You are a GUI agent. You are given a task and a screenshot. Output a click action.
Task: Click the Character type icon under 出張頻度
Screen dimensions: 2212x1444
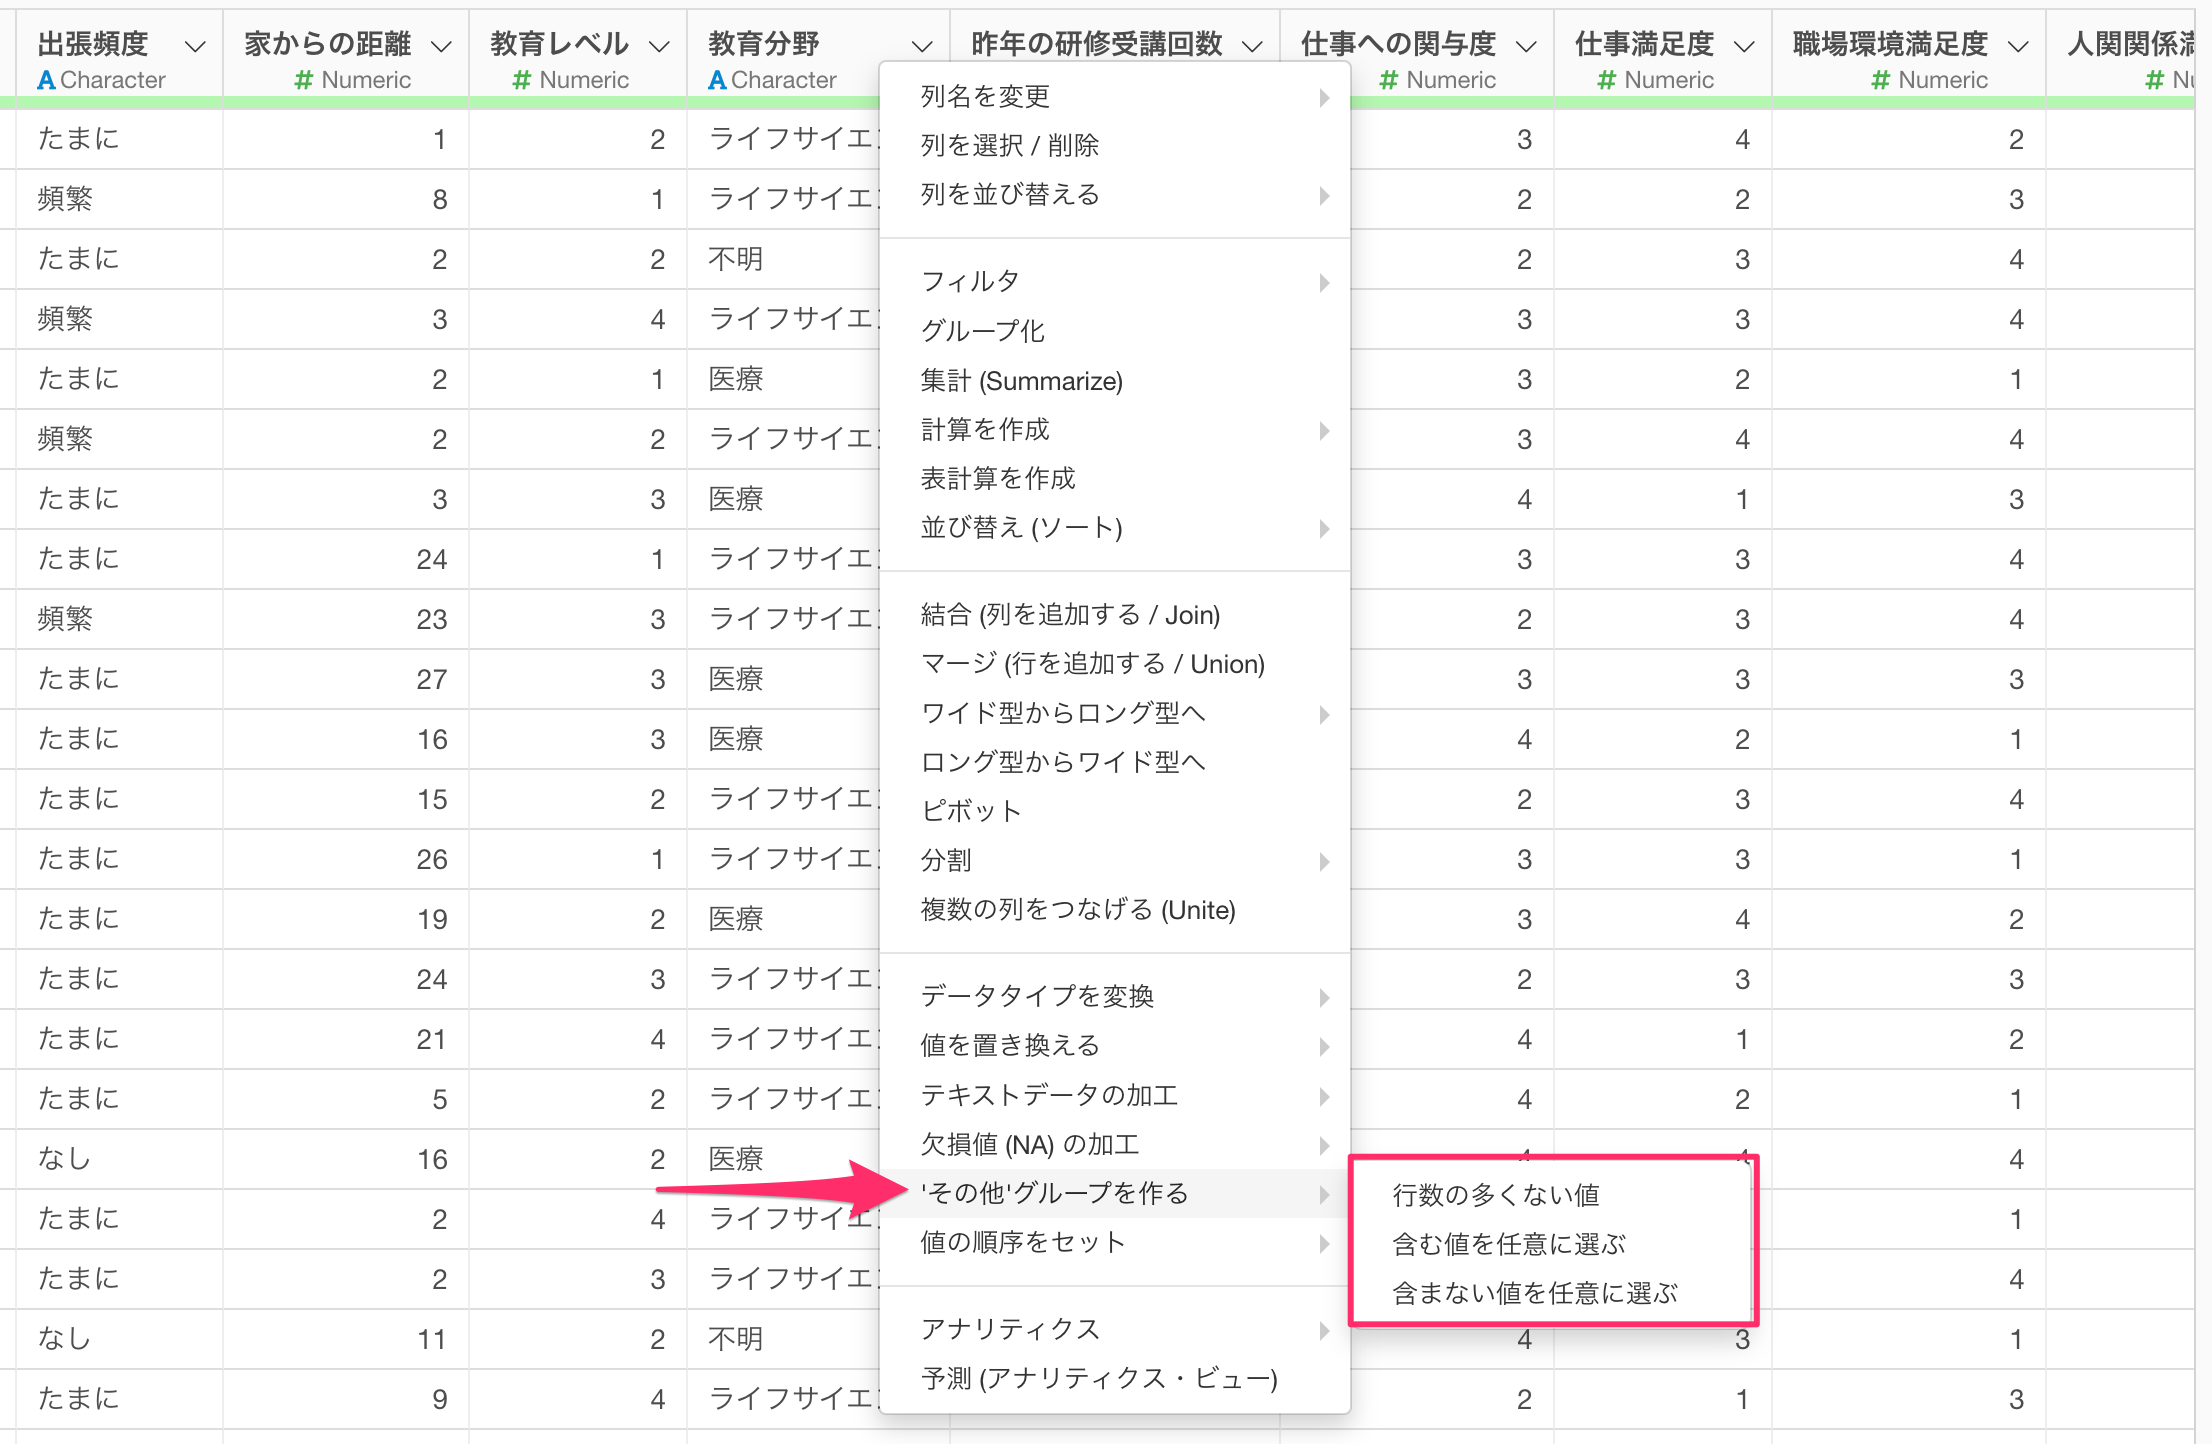(x=46, y=80)
